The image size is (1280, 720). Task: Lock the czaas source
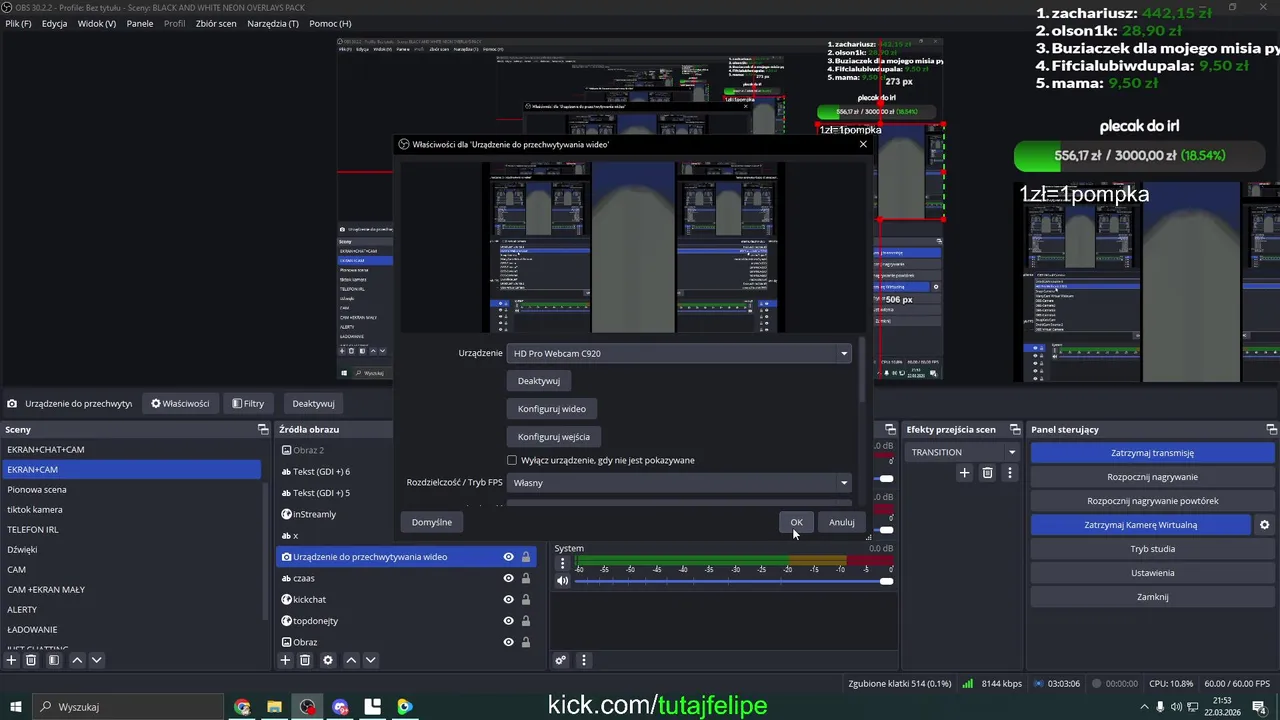pyautogui.click(x=525, y=578)
